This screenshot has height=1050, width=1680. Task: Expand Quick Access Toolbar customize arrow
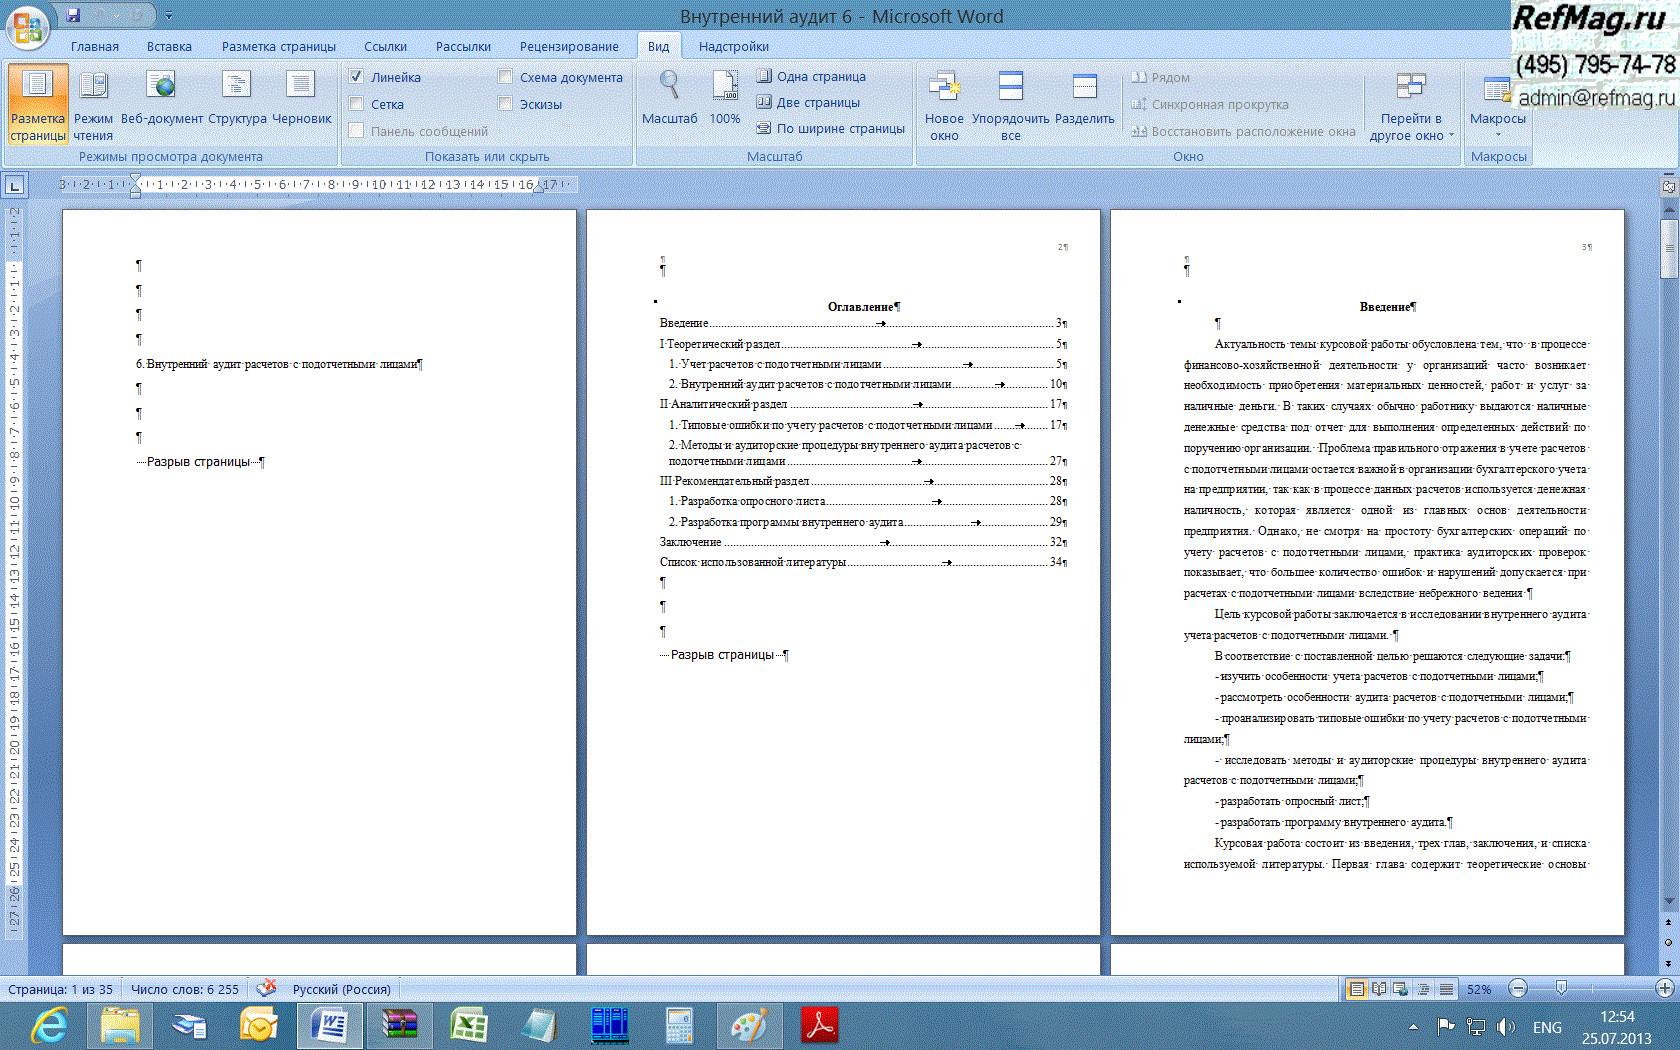(x=169, y=16)
